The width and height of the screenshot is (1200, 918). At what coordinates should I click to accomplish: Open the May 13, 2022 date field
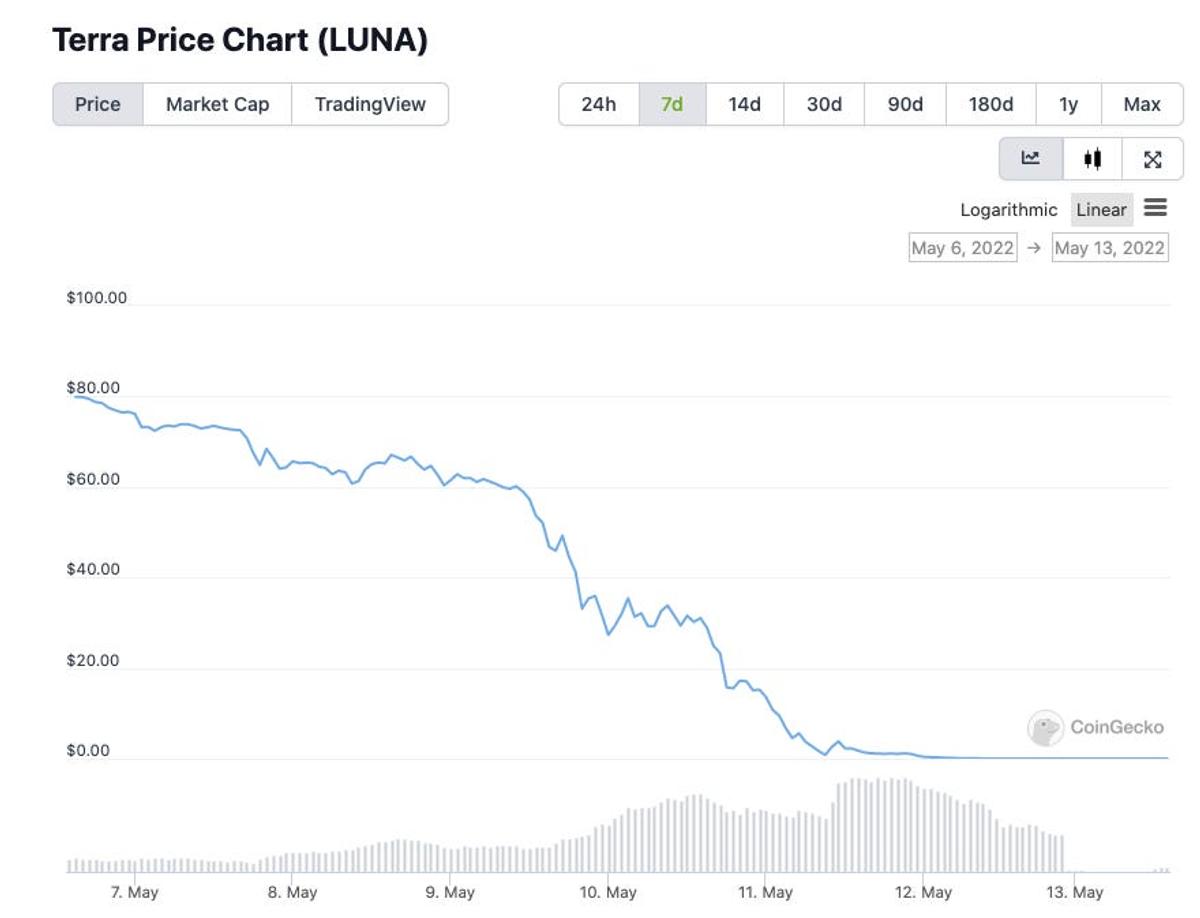[x=1109, y=247]
